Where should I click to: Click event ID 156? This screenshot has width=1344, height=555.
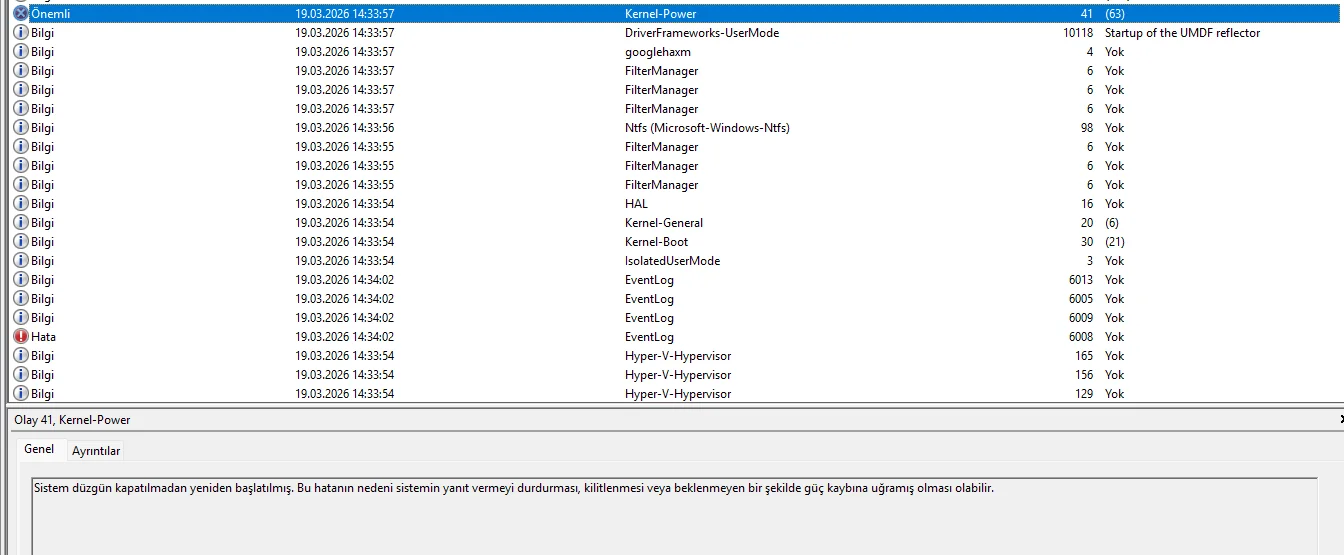(x=1084, y=375)
